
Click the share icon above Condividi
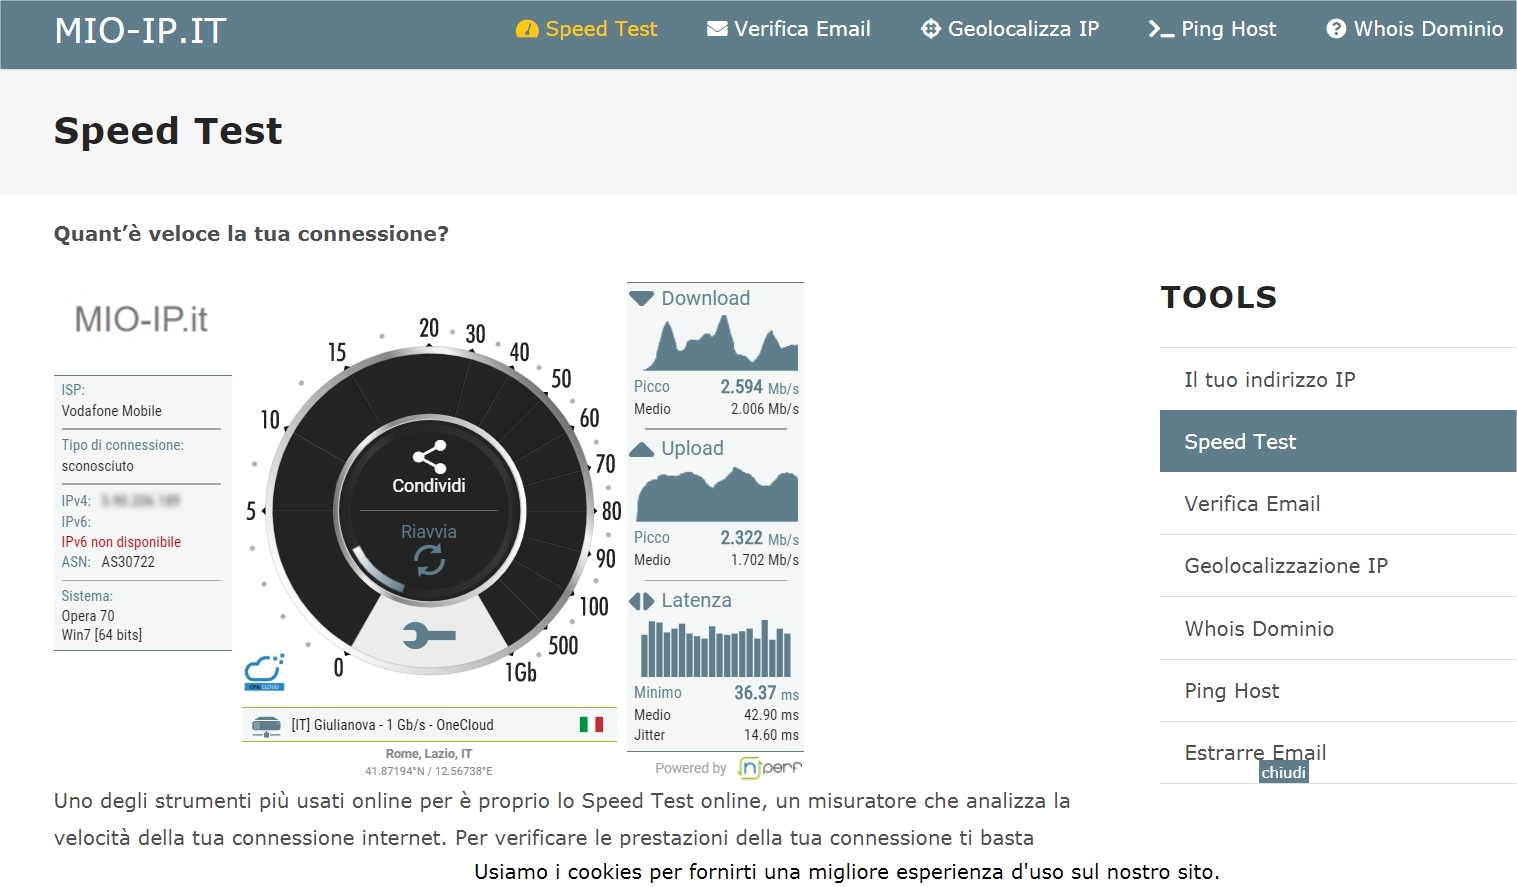point(429,457)
